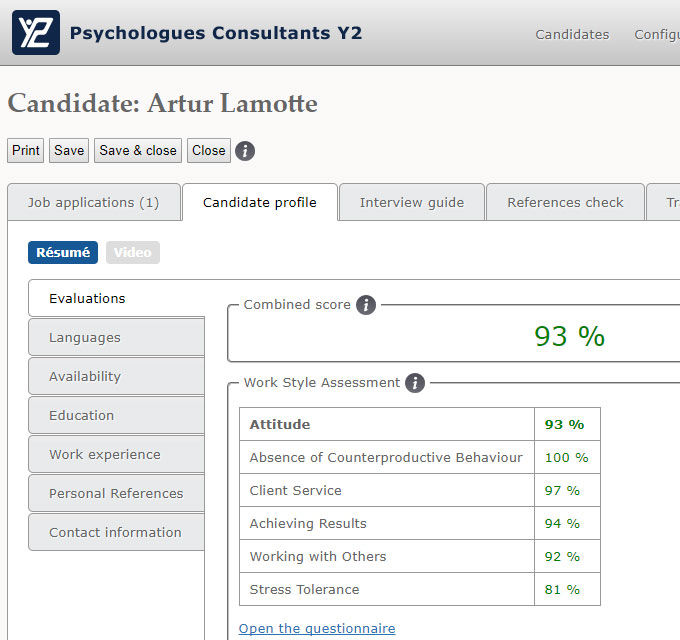Select Contact information in the sidebar
Viewport: 680px width, 640px height.
pos(116,532)
